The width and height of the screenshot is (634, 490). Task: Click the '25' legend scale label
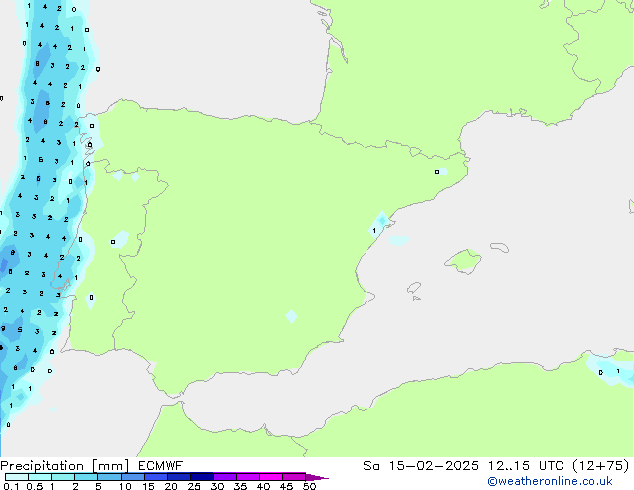click(x=194, y=486)
